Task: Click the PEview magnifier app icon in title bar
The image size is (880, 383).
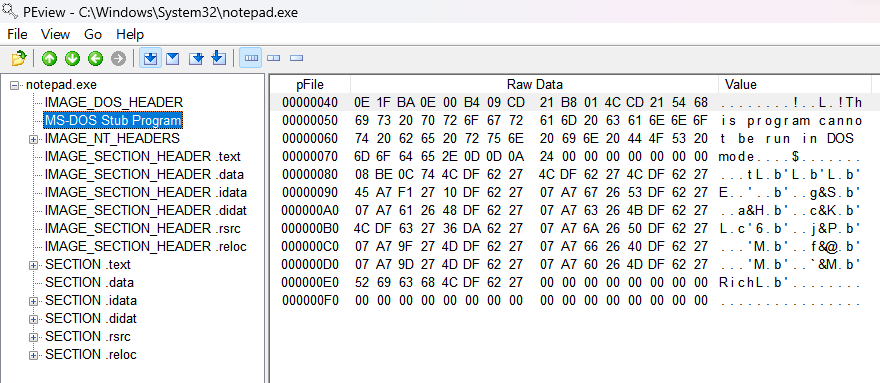Action: pyautogui.click(x=9, y=11)
